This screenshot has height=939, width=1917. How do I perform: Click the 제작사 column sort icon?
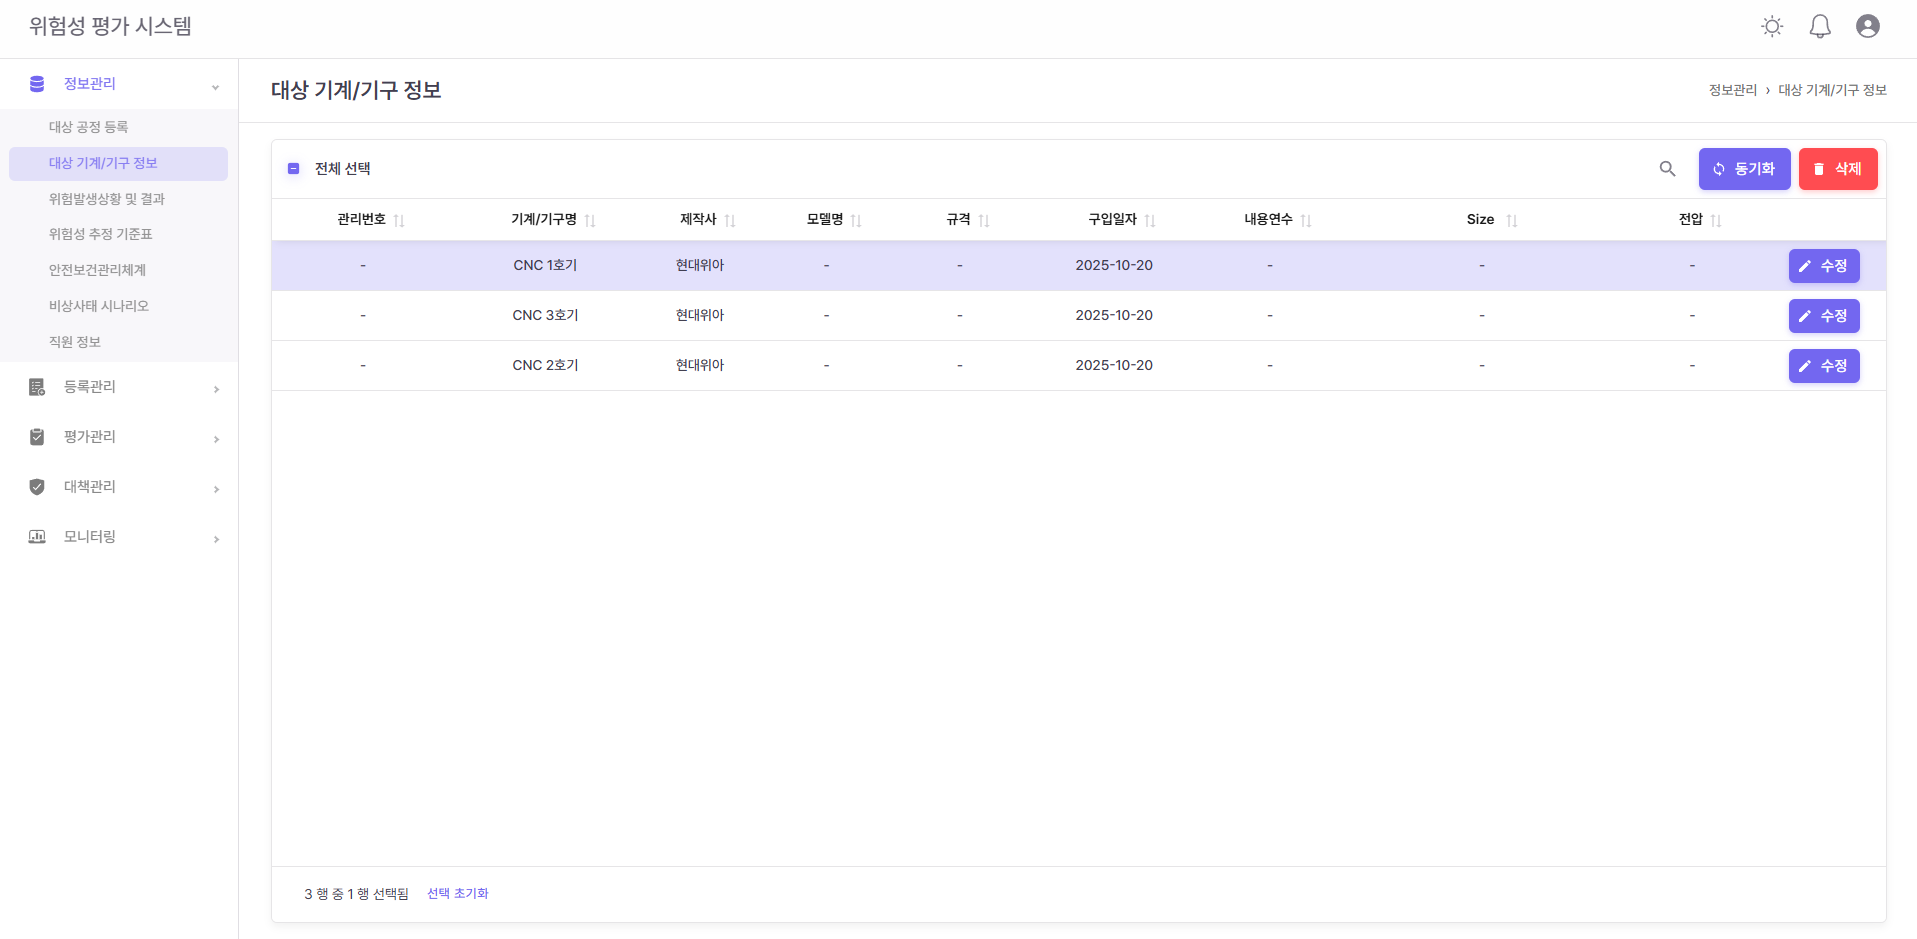(x=730, y=221)
